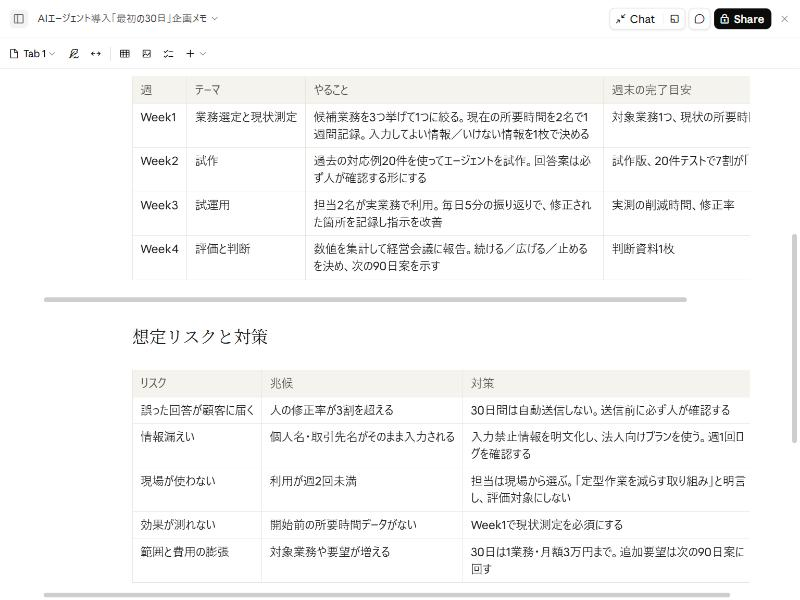Click the Week4 cell '数値を集計して経営会議に報告…'
This screenshot has height=600, width=800.
coord(454,257)
